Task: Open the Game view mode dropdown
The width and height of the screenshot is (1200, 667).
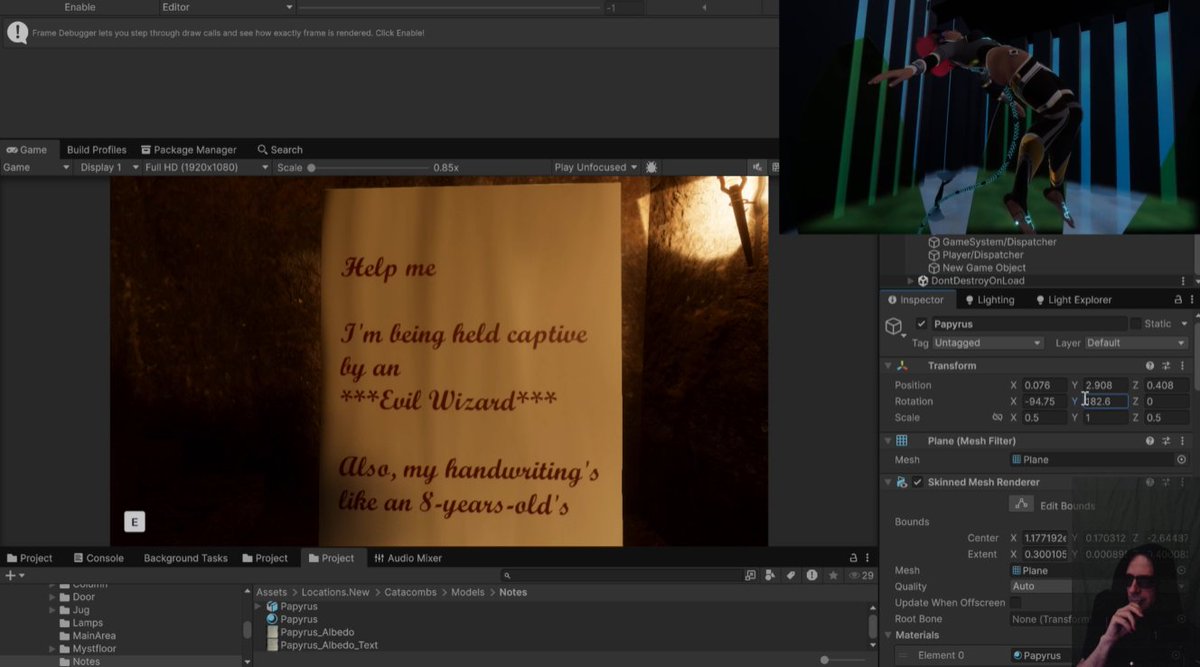Action: (37, 167)
